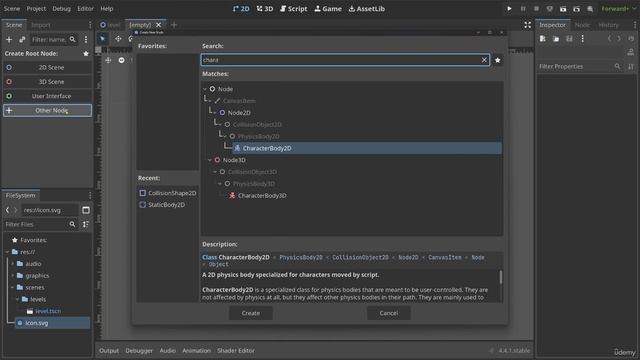The width and height of the screenshot is (640, 360).
Task: Confirm with the Create button
Action: (251, 313)
